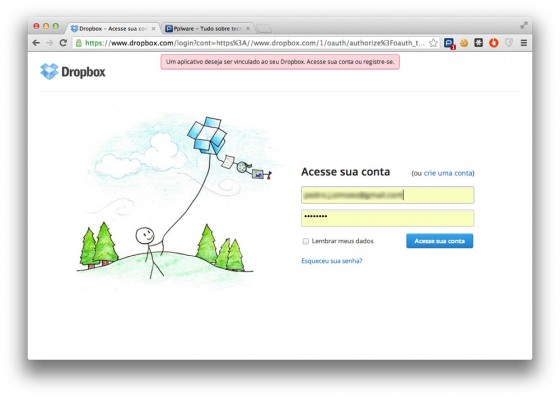Close the Pplware tab
This screenshot has height=398, width=560.
click(x=248, y=29)
